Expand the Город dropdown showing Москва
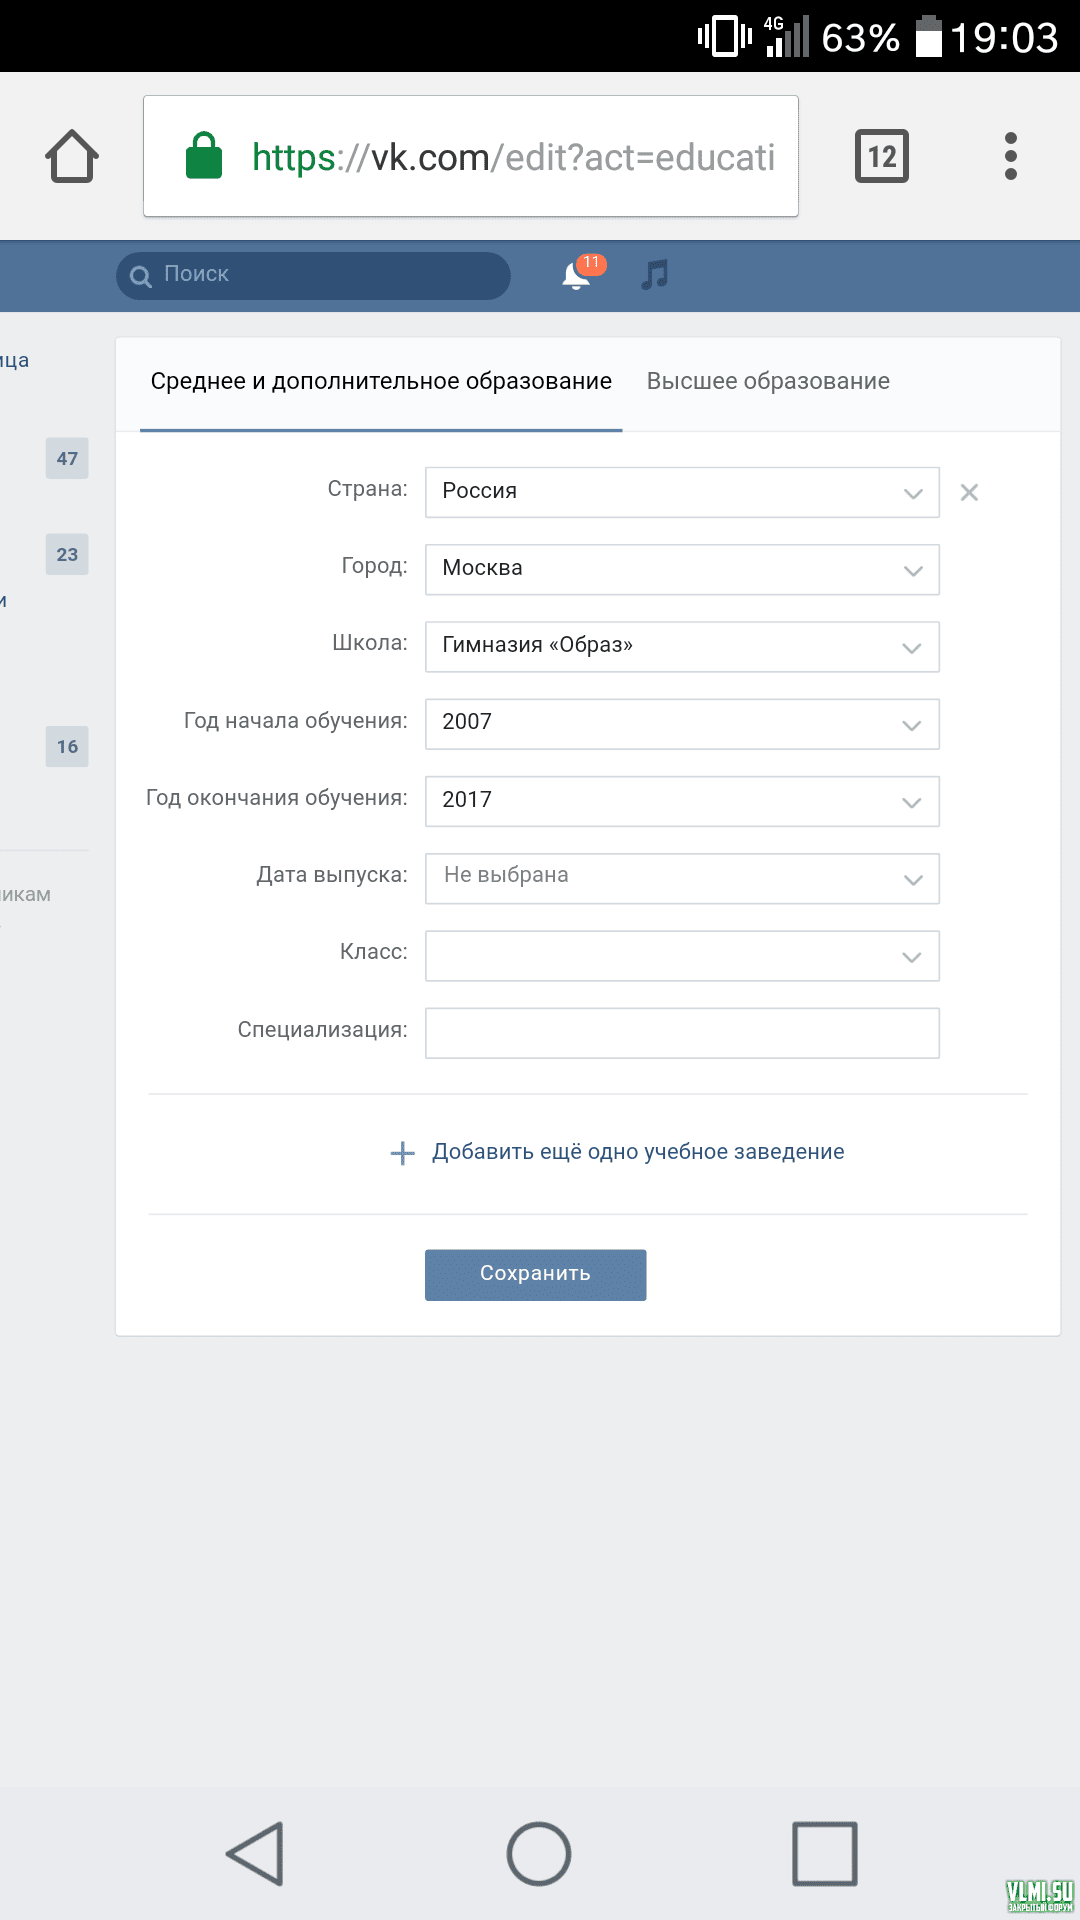The image size is (1080, 1920). (681, 569)
